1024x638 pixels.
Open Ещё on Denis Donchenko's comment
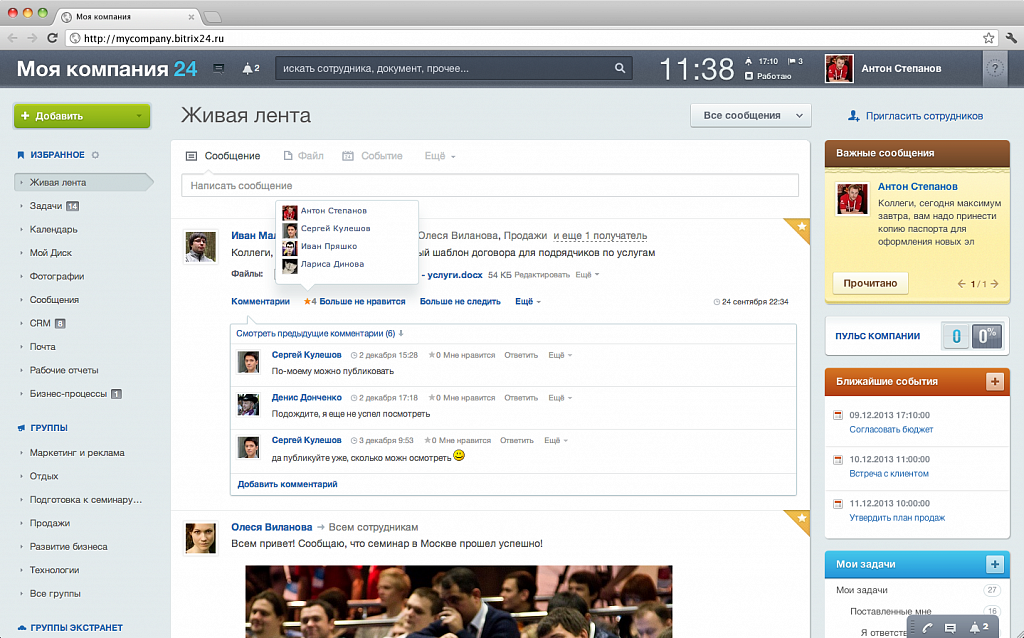560,398
